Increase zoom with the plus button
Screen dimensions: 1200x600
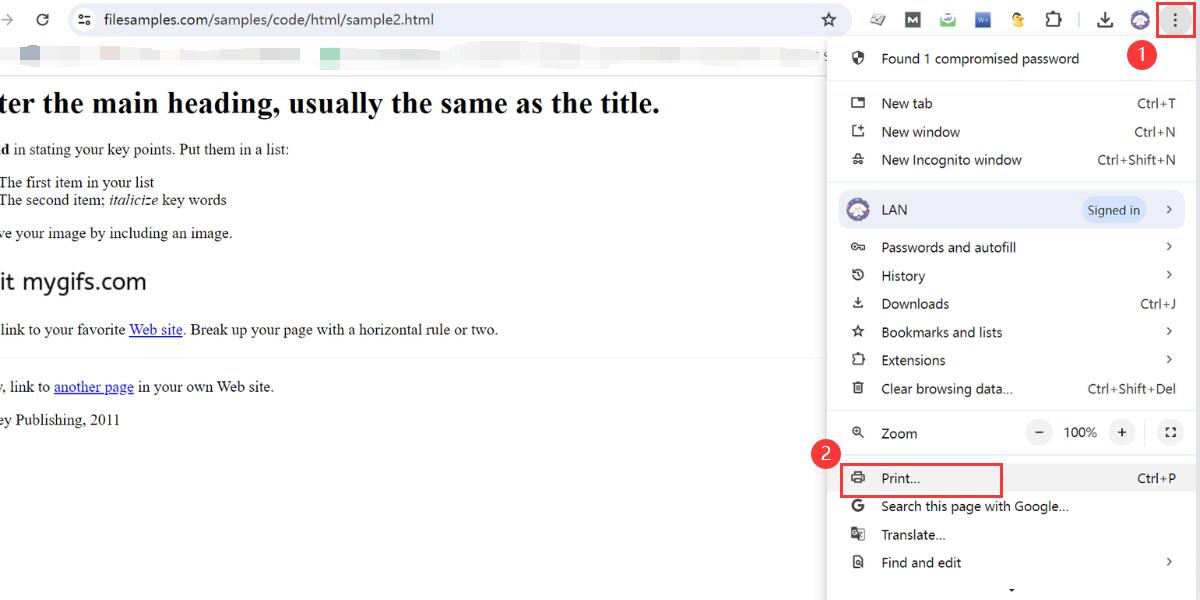[1121, 432]
